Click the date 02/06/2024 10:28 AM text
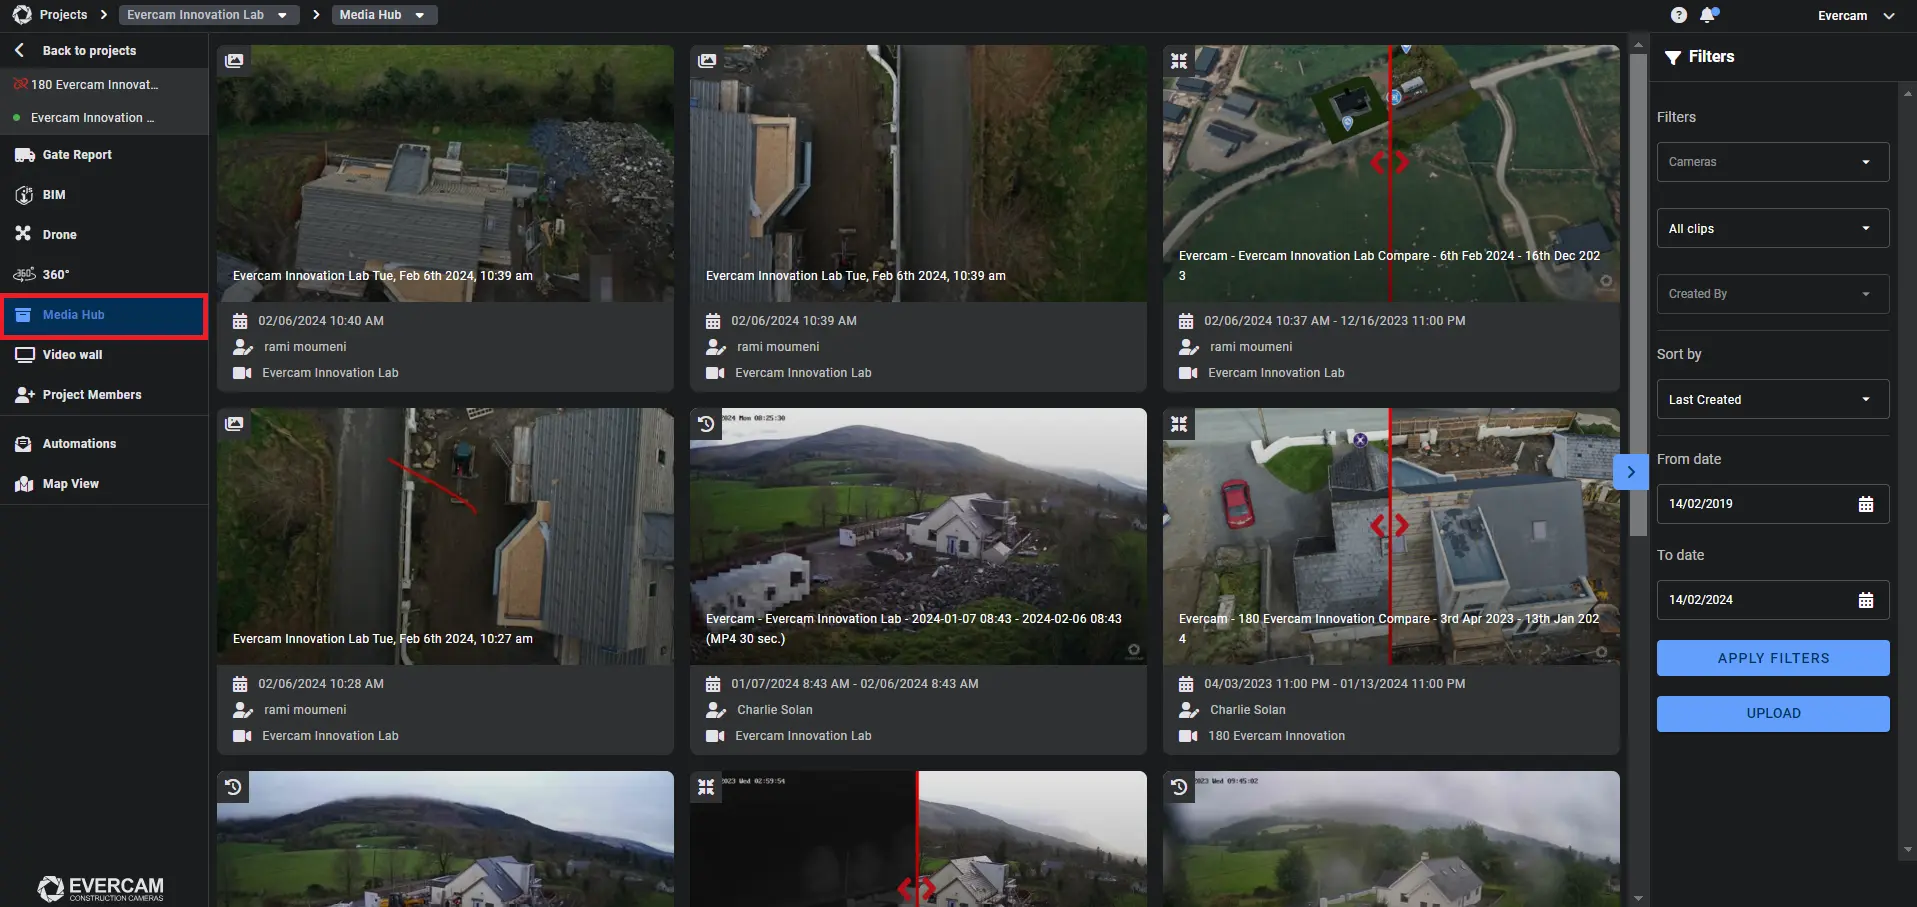 coord(321,684)
